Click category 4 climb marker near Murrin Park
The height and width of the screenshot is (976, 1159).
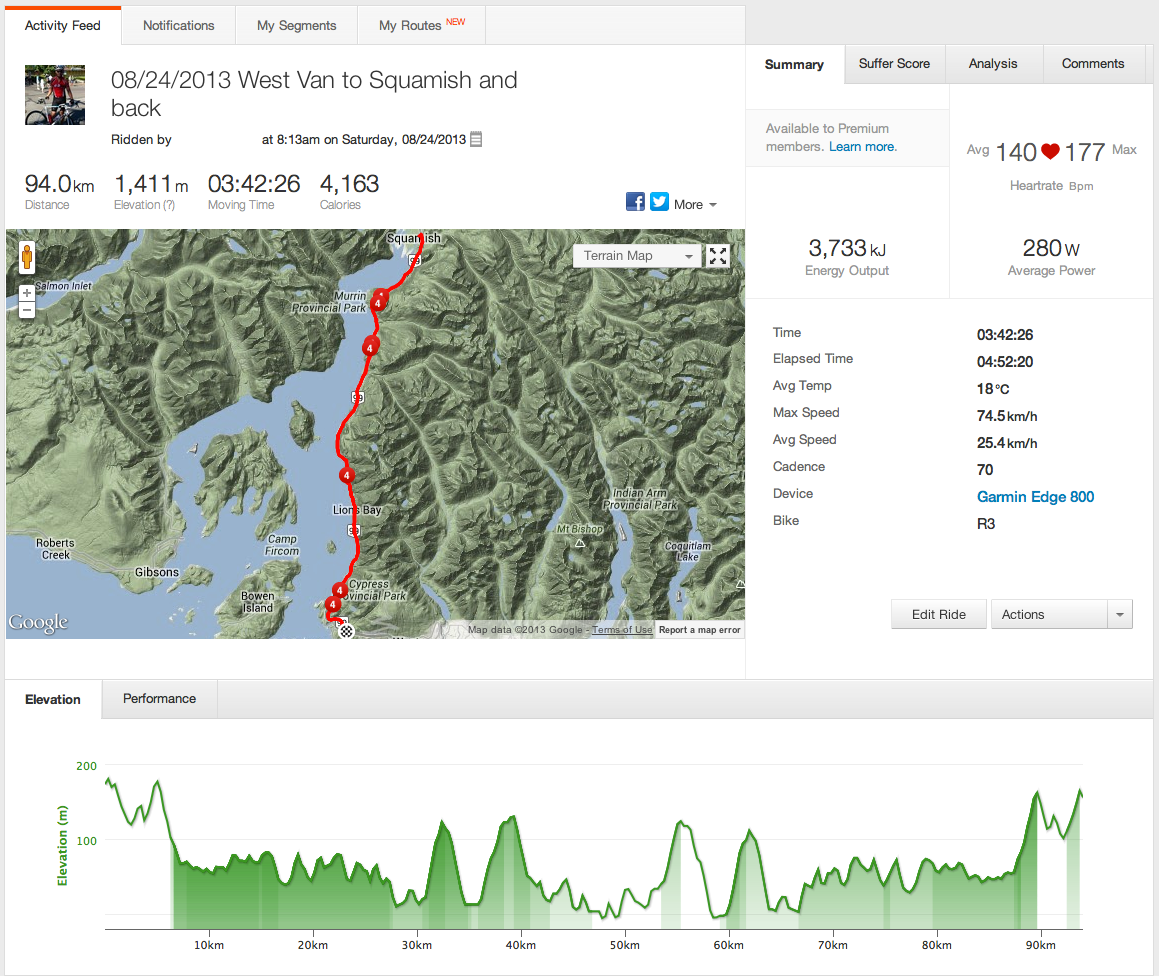[379, 302]
